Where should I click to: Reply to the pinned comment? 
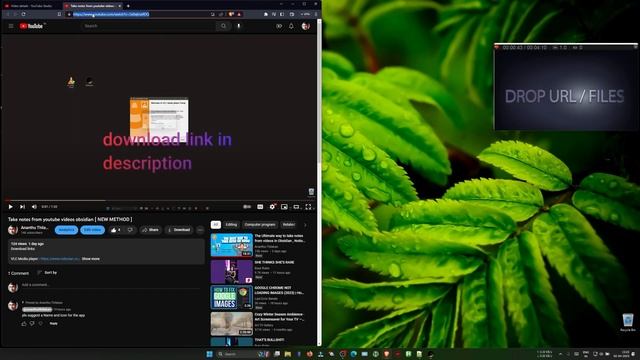(53, 324)
